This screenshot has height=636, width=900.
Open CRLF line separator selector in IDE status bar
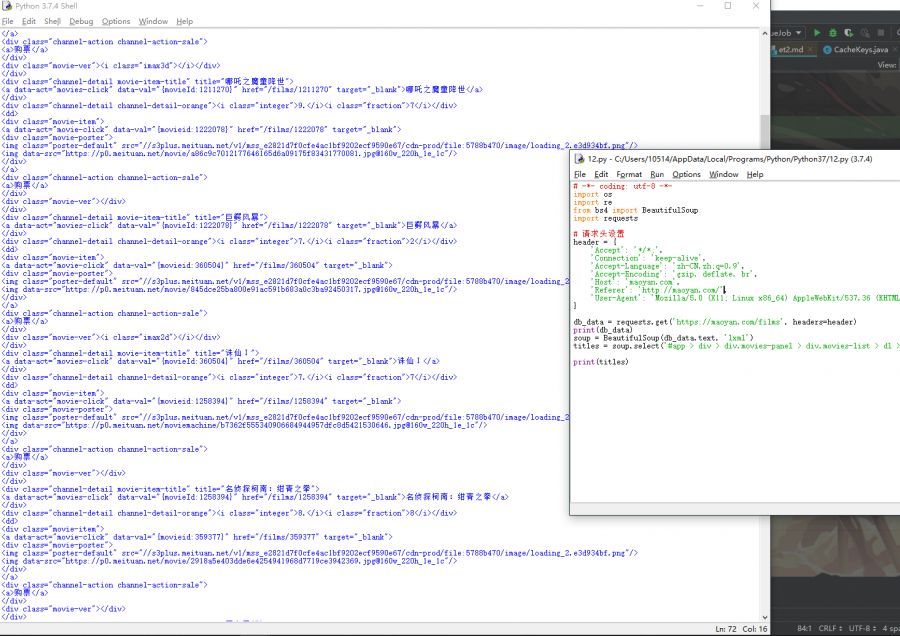click(830, 629)
